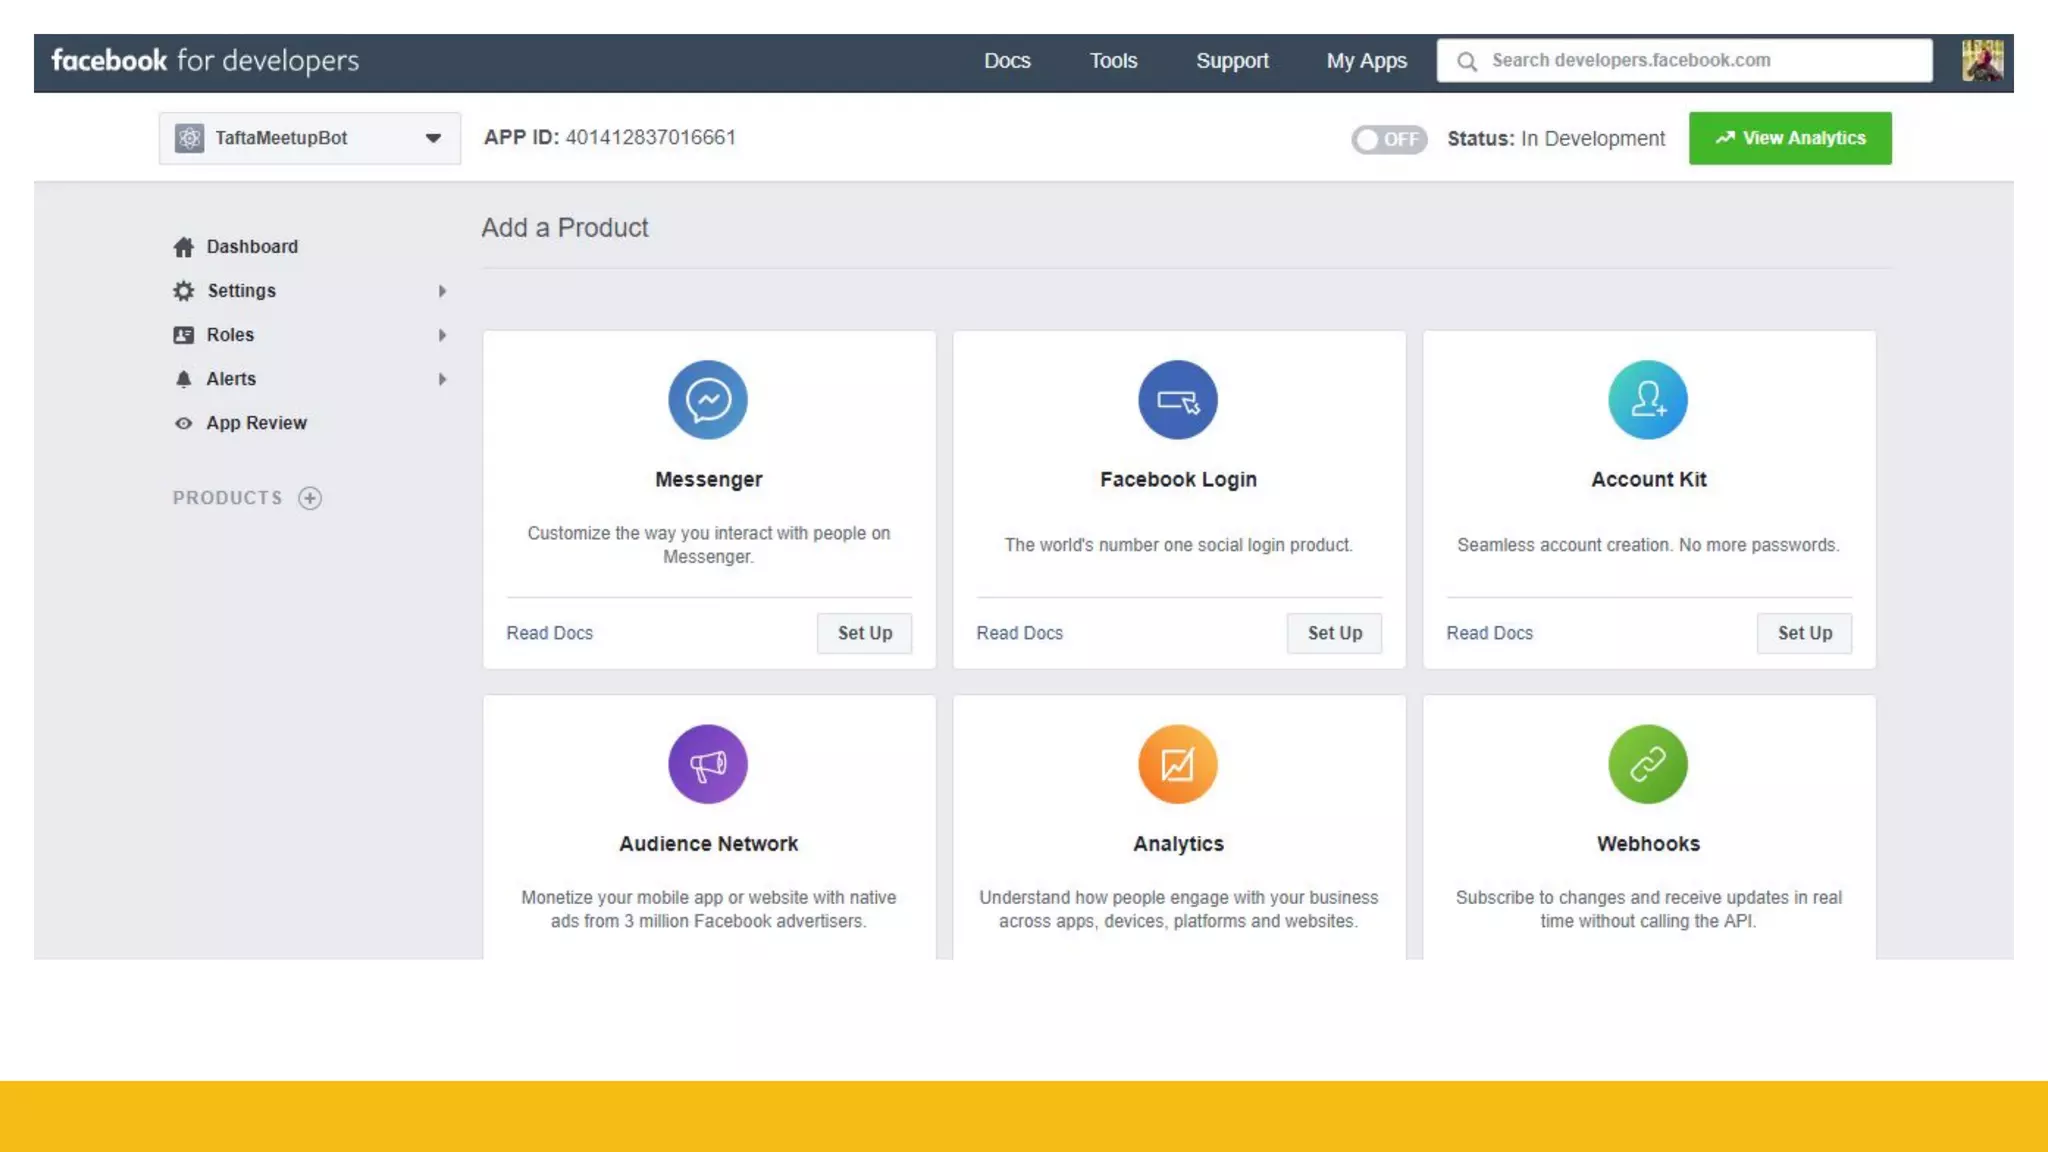Viewport: 2048px width, 1152px height.
Task: Click the Account Kit card title
Action: [1648, 480]
